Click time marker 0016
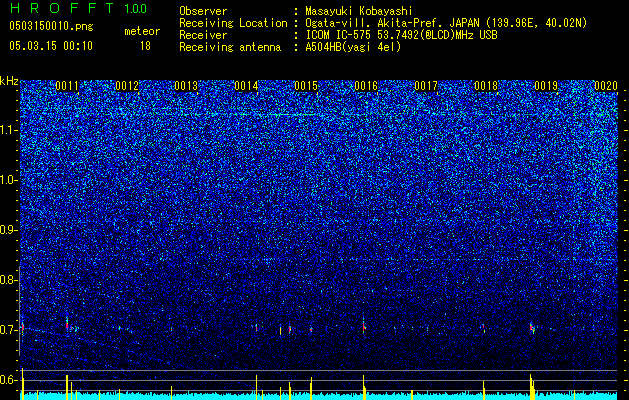 click(x=366, y=86)
